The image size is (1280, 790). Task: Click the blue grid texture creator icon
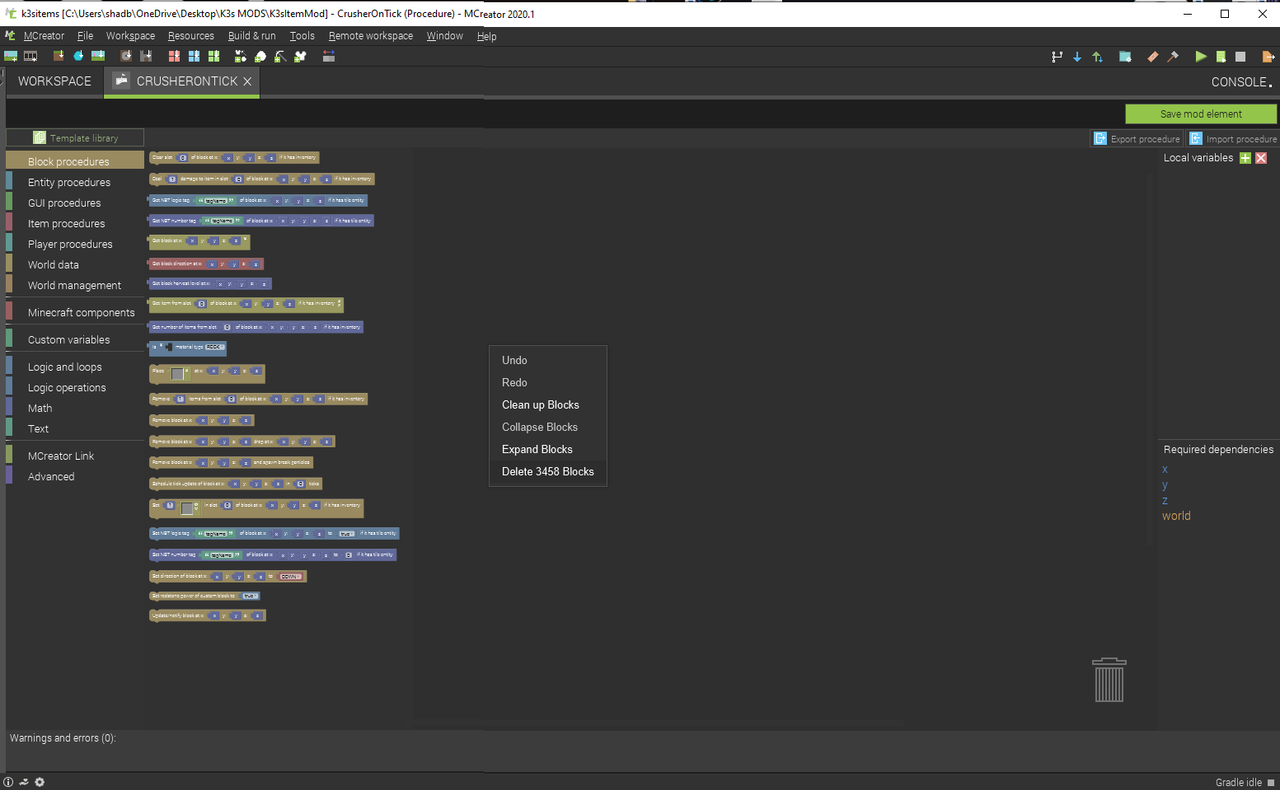(194, 56)
